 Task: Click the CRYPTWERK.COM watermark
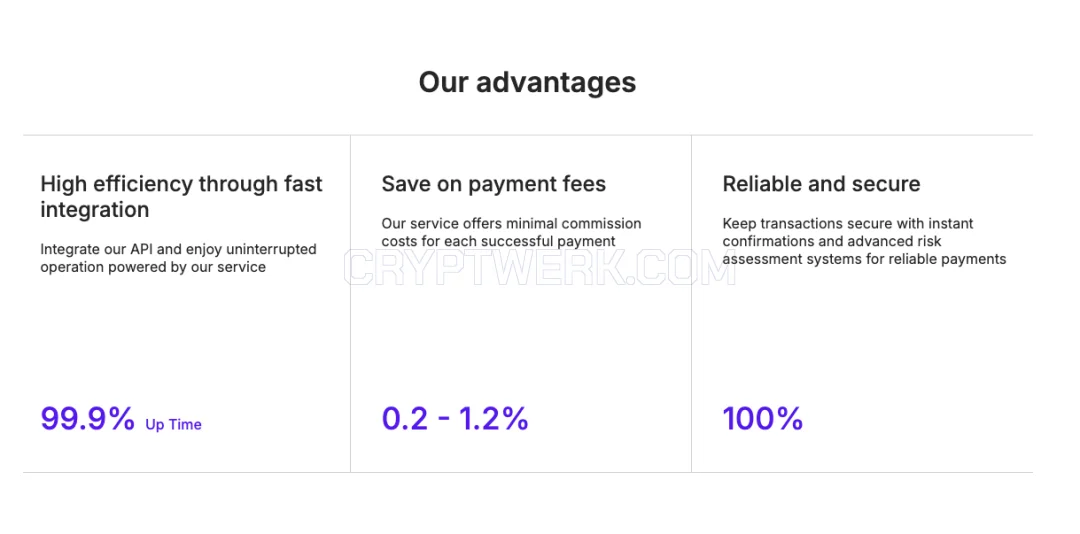(539, 268)
